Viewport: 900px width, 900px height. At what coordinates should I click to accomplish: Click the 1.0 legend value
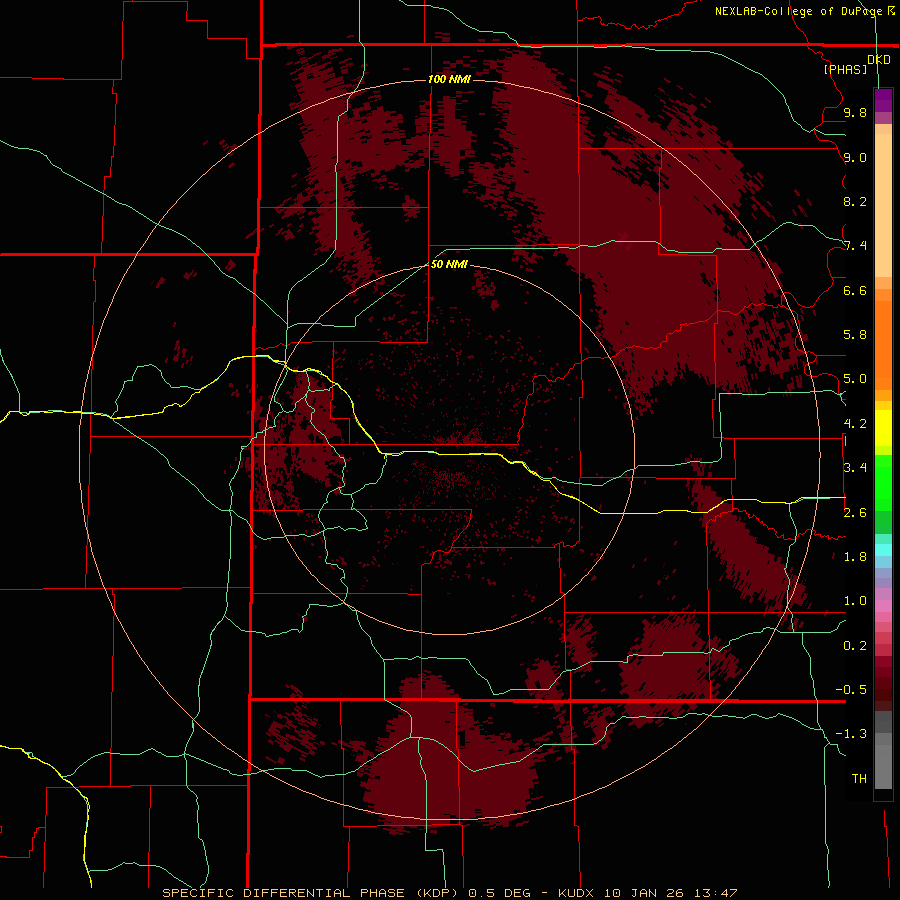[x=855, y=601]
